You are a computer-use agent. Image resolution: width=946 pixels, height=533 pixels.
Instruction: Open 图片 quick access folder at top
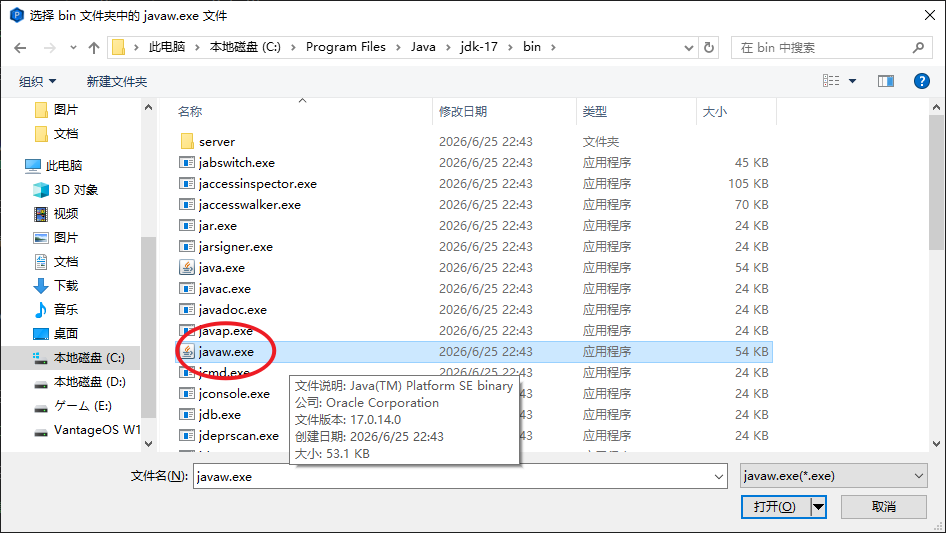click(65, 110)
